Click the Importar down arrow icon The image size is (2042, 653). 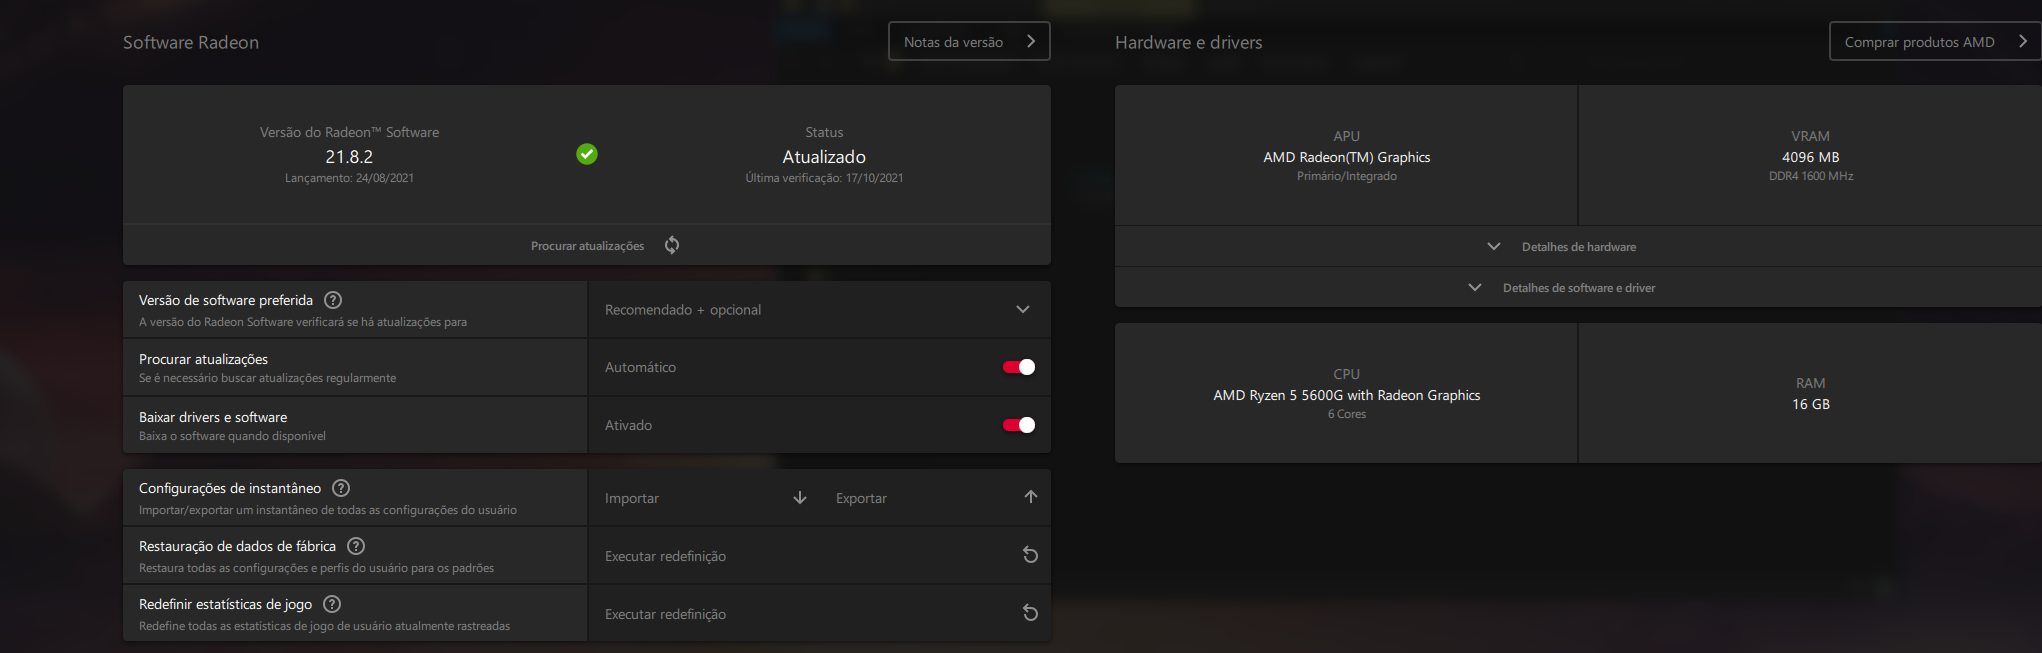[x=800, y=497]
